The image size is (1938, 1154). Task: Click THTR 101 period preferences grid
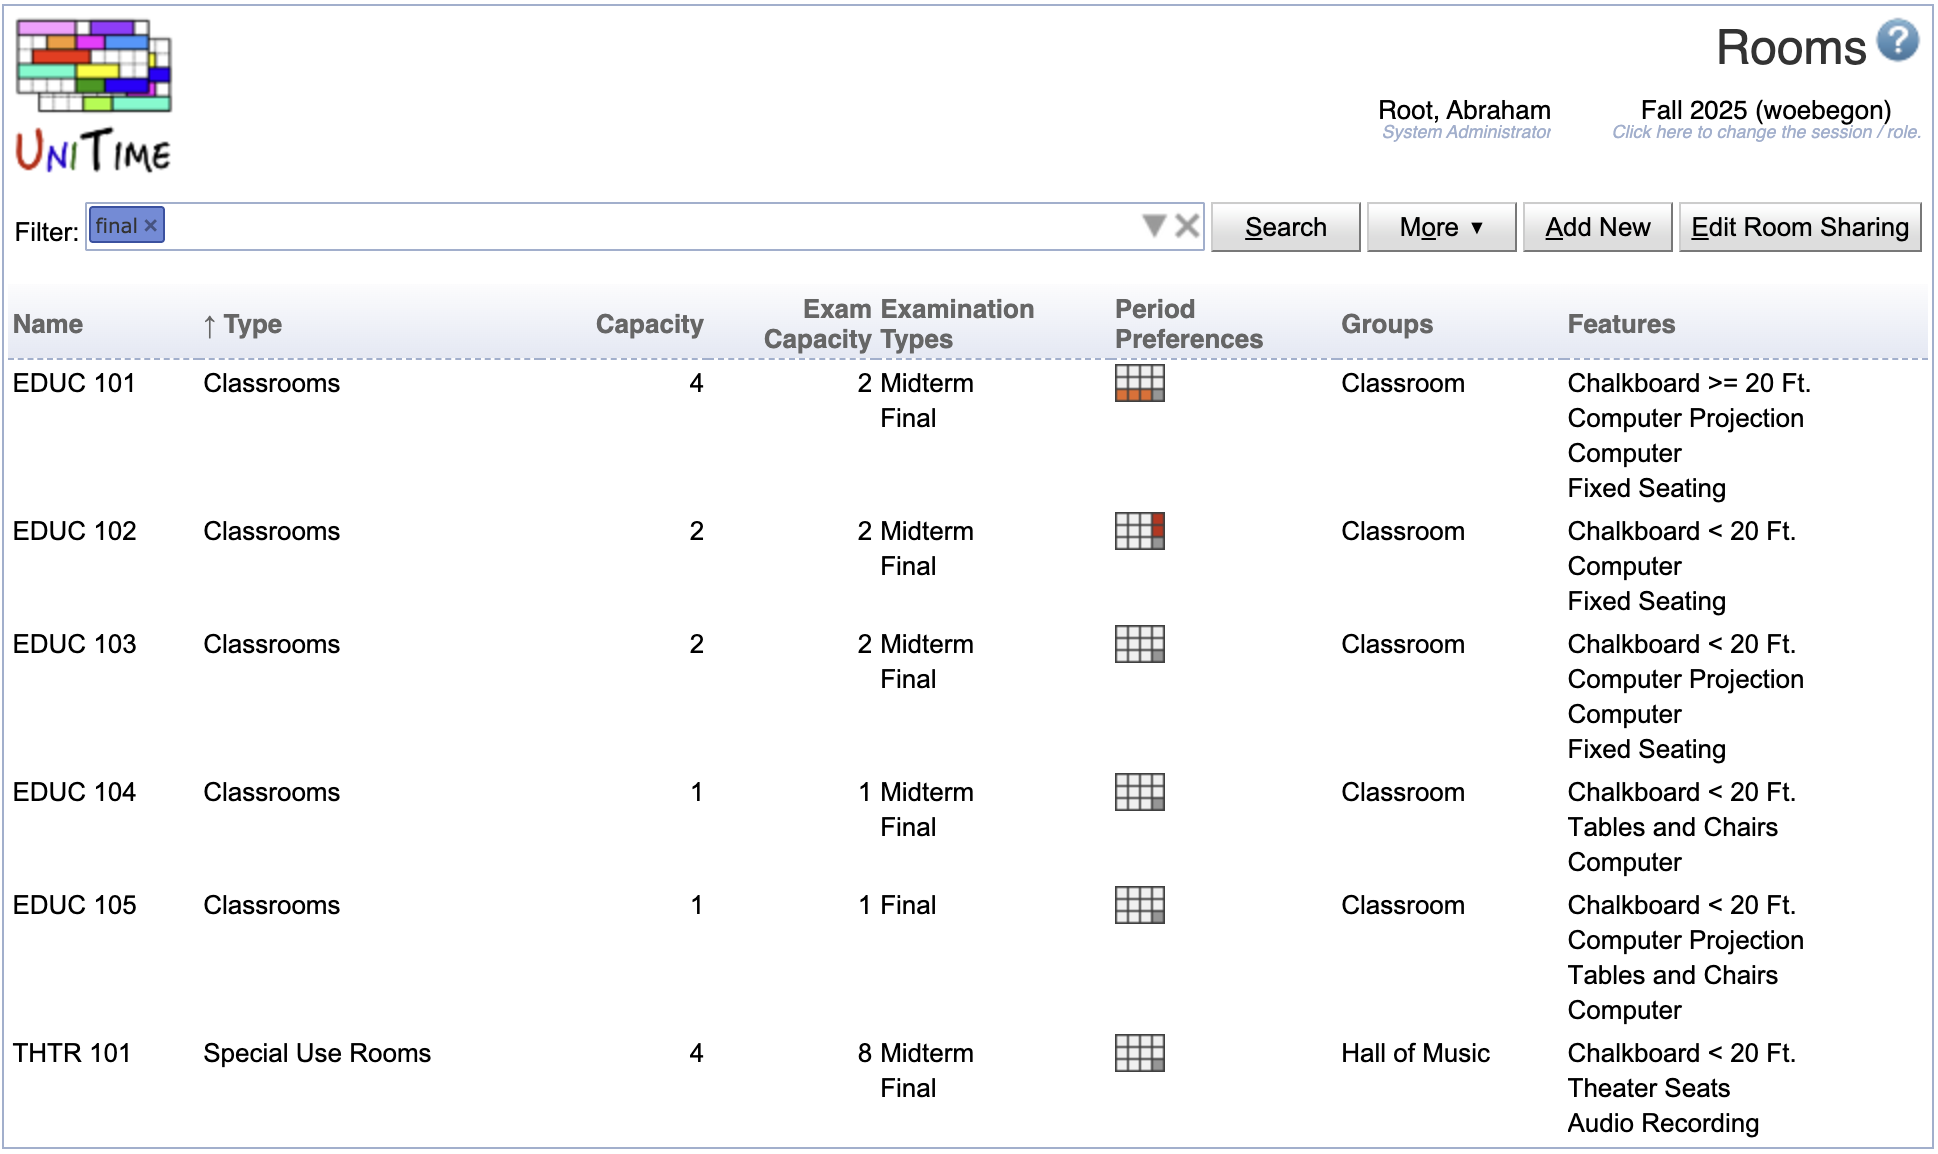1139,1053
